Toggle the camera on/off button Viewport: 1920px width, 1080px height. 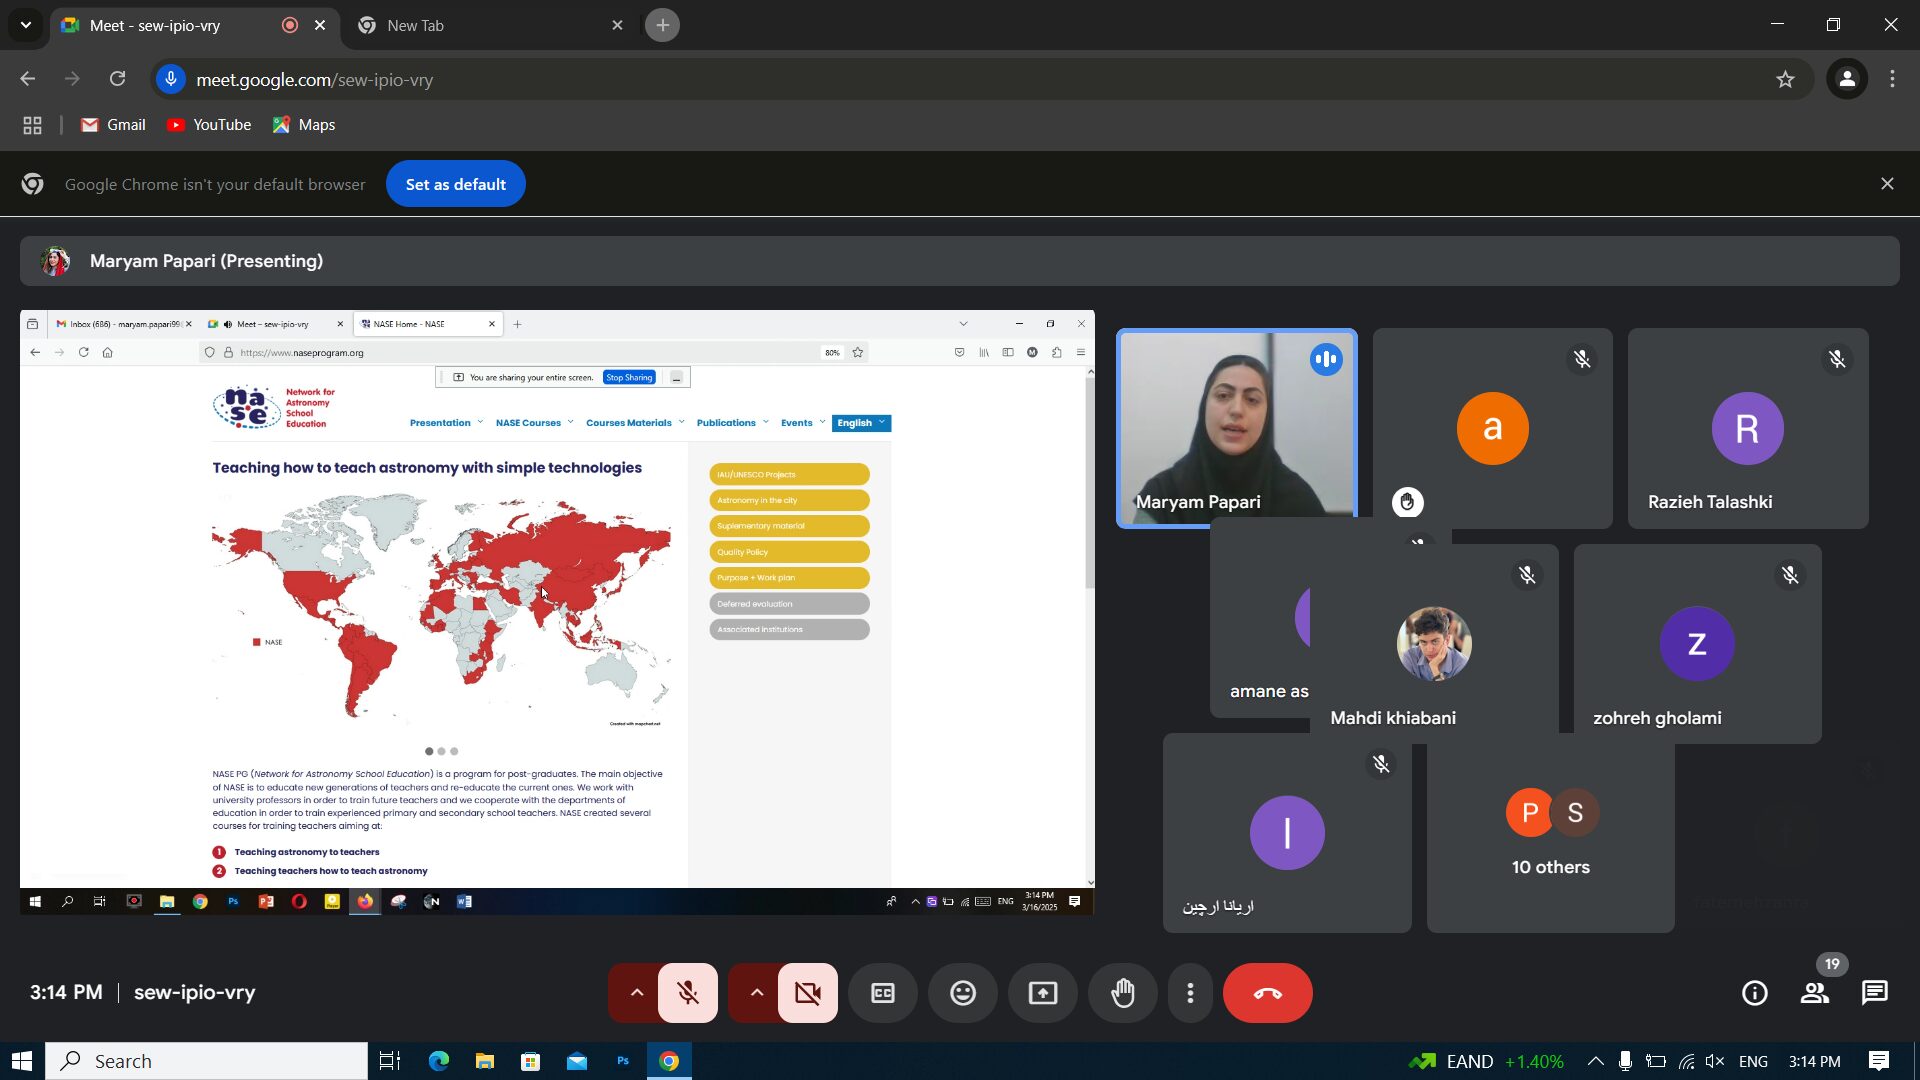coord(808,993)
